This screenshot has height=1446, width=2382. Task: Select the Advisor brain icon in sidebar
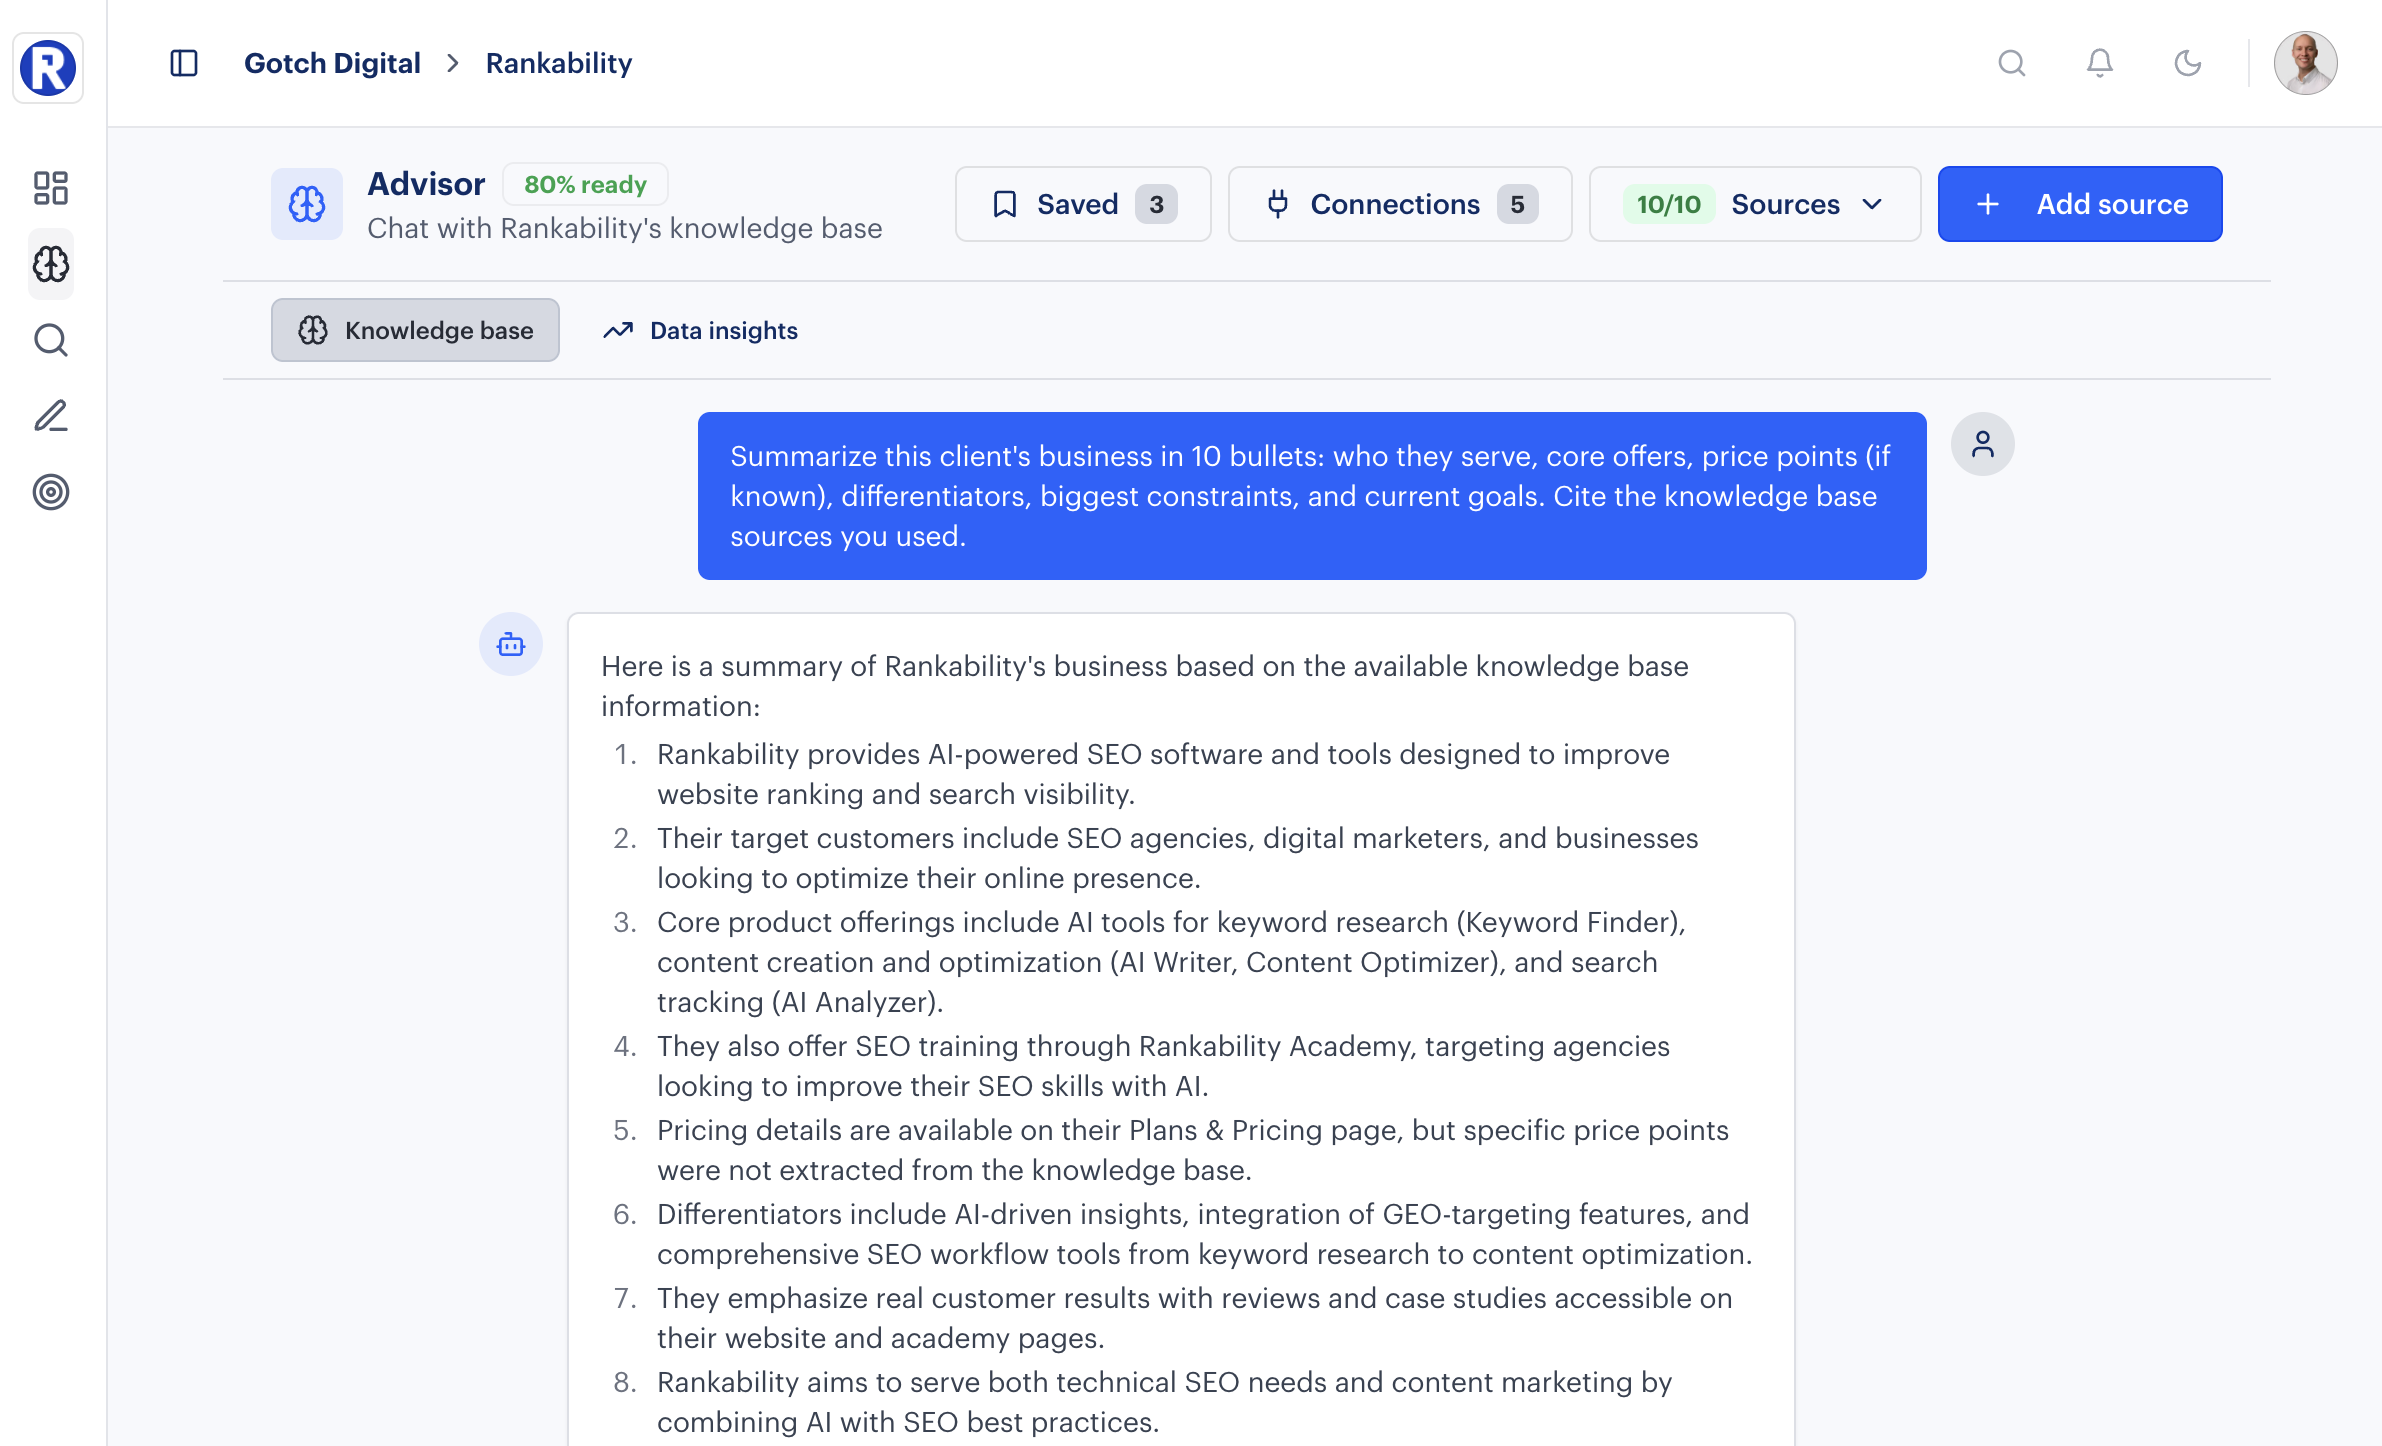click(50, 264)
